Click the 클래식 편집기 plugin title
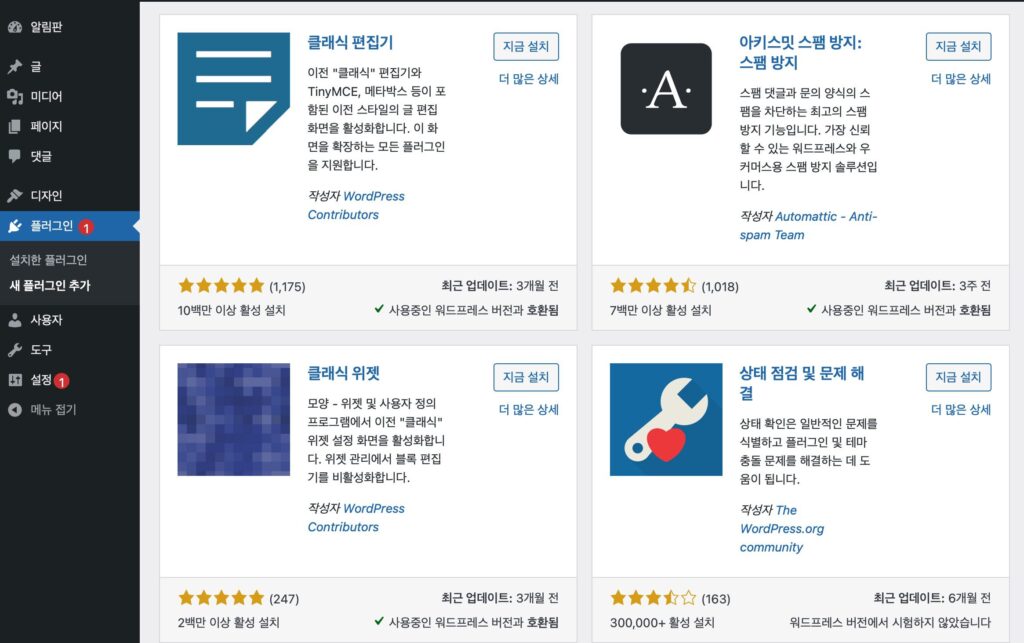The width and height of the screenshot is (1024, 643). click(350, 43)
